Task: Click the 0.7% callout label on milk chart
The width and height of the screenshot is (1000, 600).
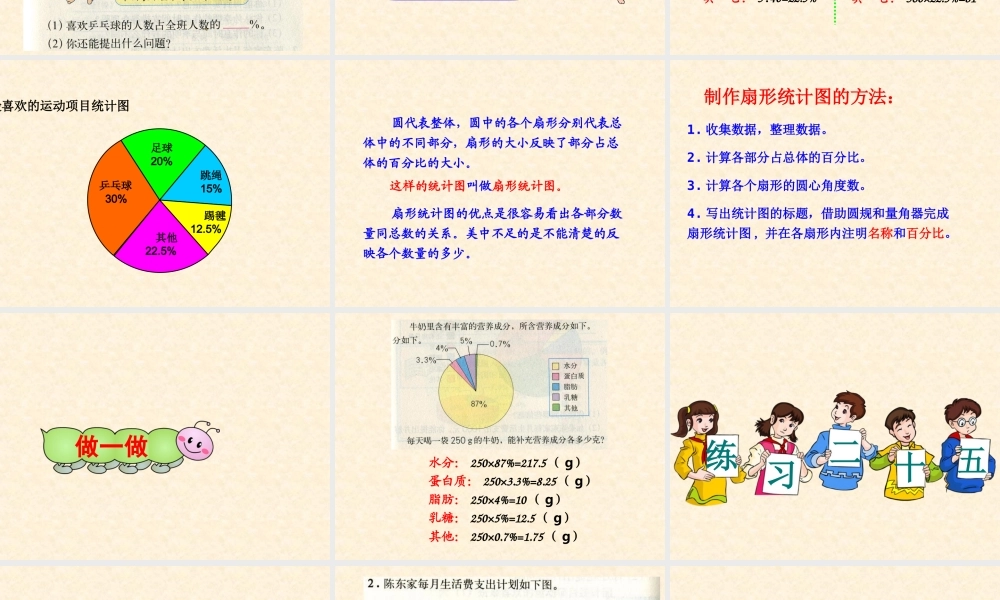Action: (x=500, y=344)
